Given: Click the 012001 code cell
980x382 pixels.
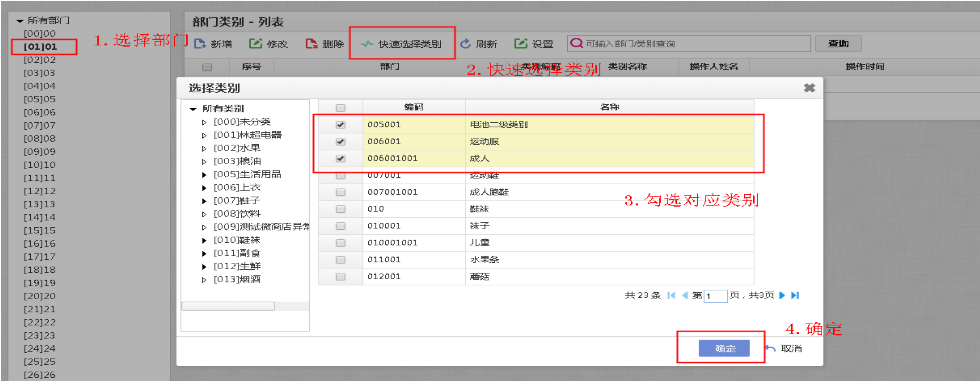Looking at the screenshot, I should coord(414,276).
